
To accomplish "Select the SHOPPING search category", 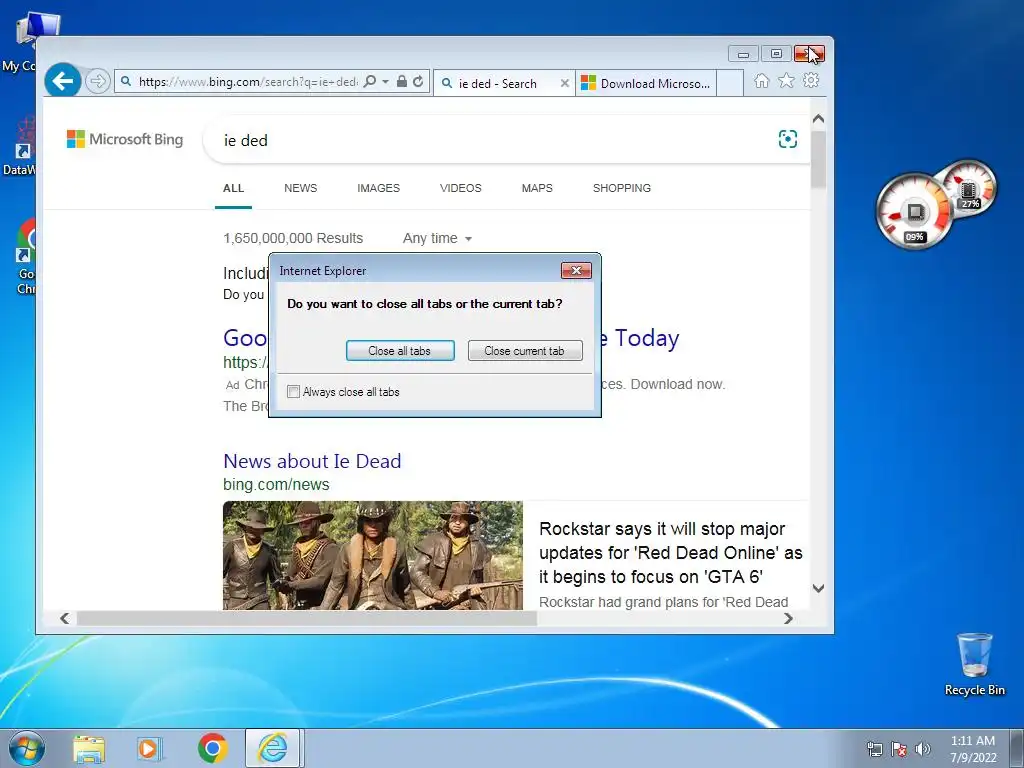I will (x=622, y=188).
